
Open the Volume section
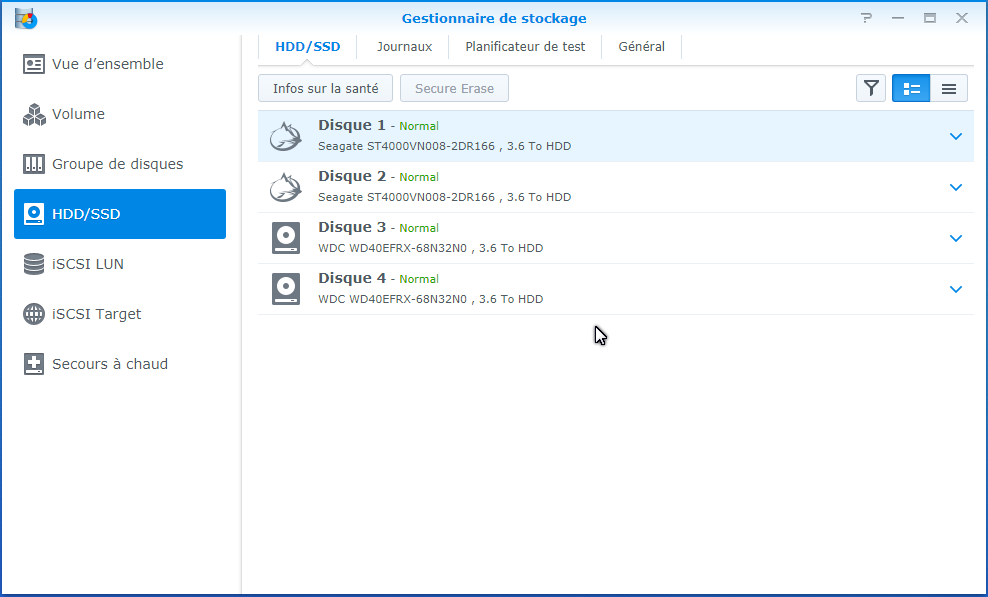[x=120, y=114]
